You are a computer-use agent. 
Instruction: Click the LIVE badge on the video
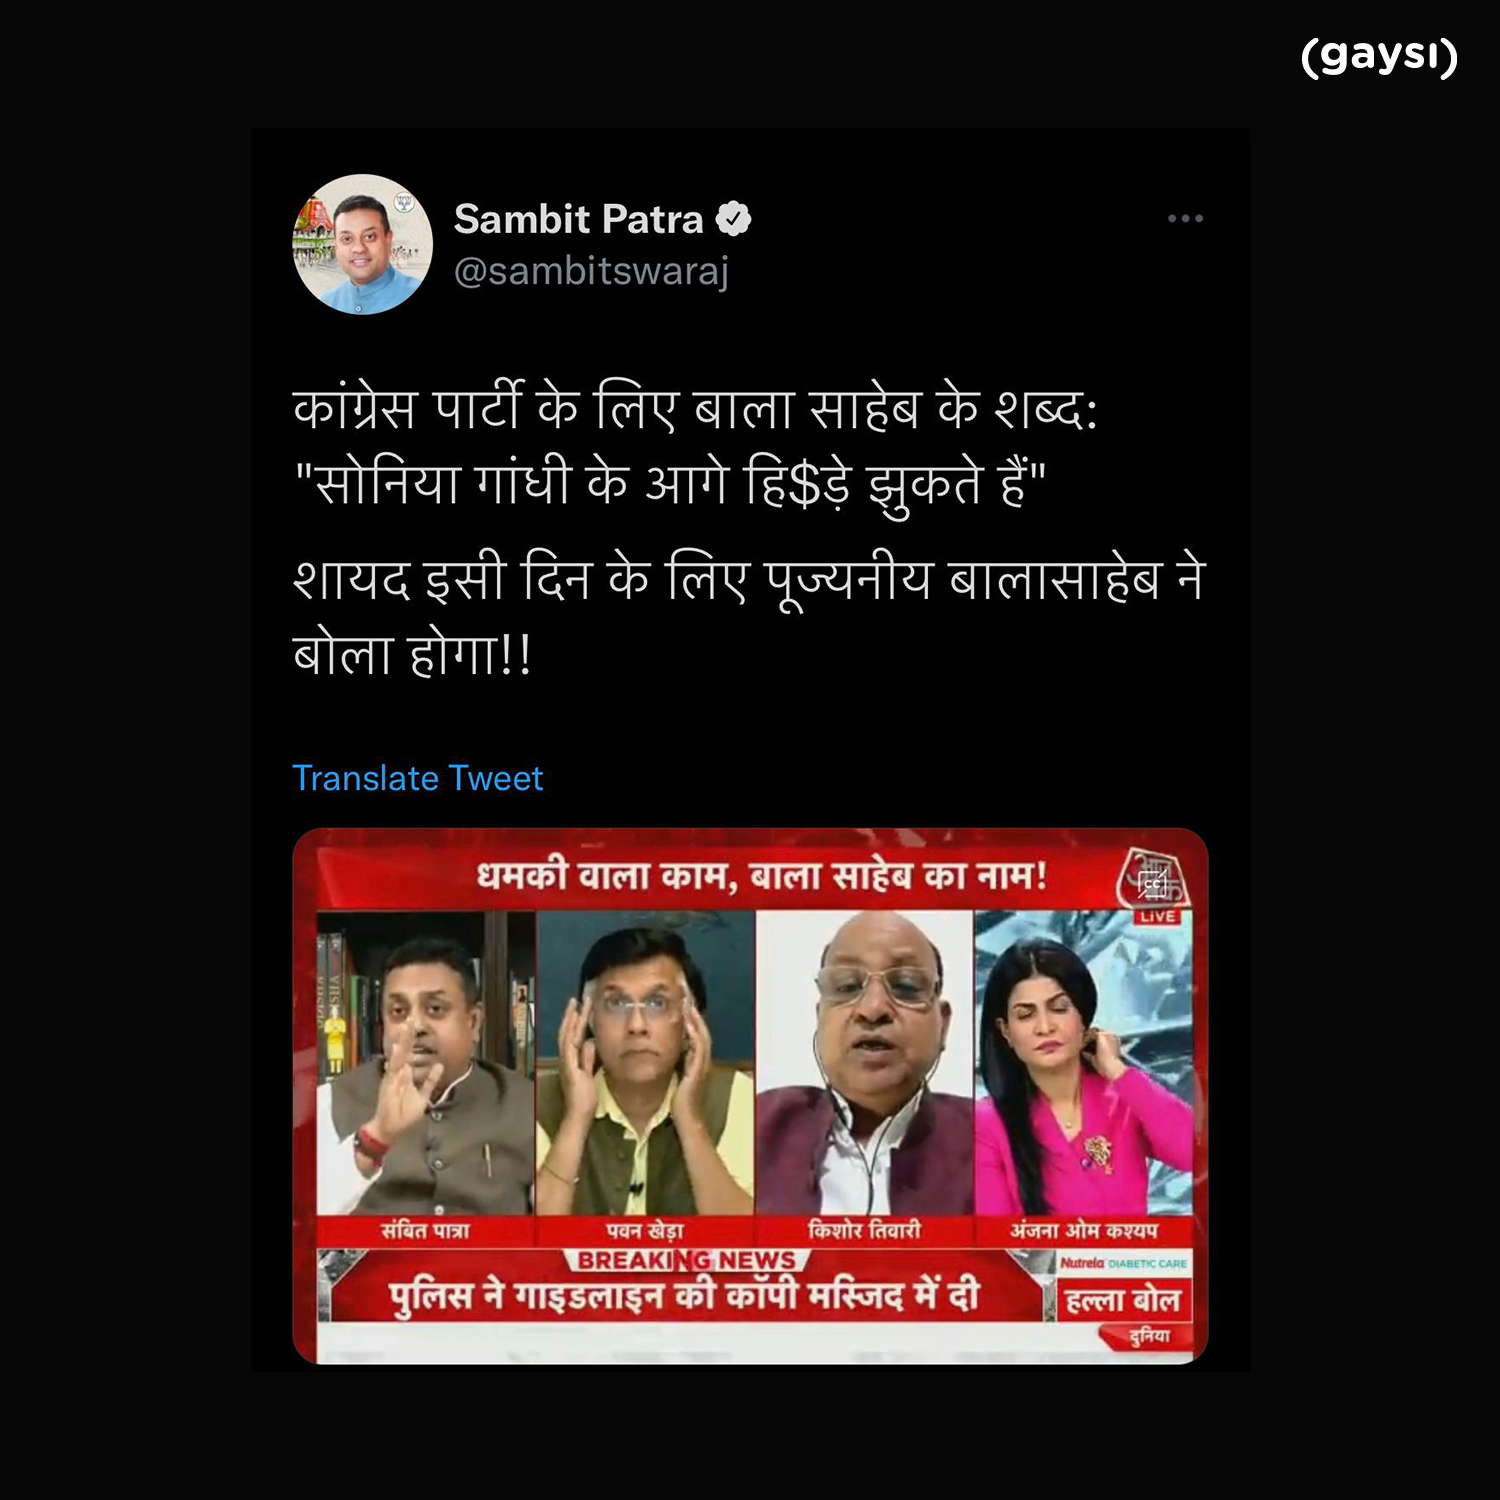pyautogui.click(x=1157, y=916)
